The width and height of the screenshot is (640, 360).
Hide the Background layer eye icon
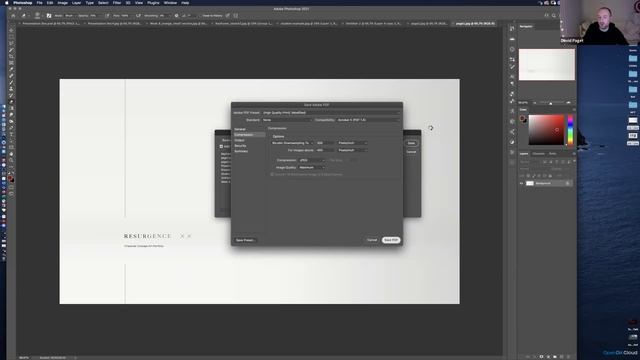pyautogui.click(x=521, y=183)
